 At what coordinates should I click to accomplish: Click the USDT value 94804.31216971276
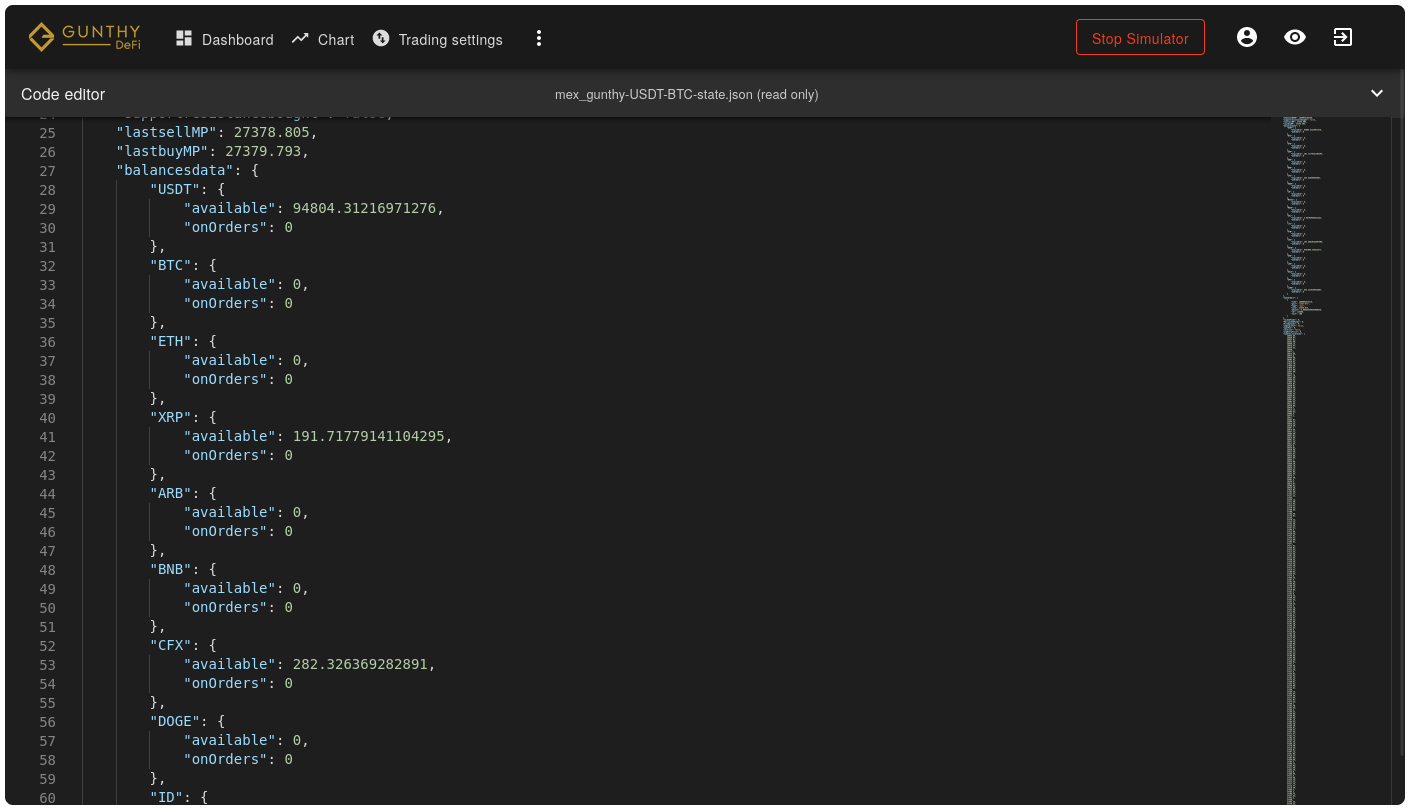click(364, 209)
